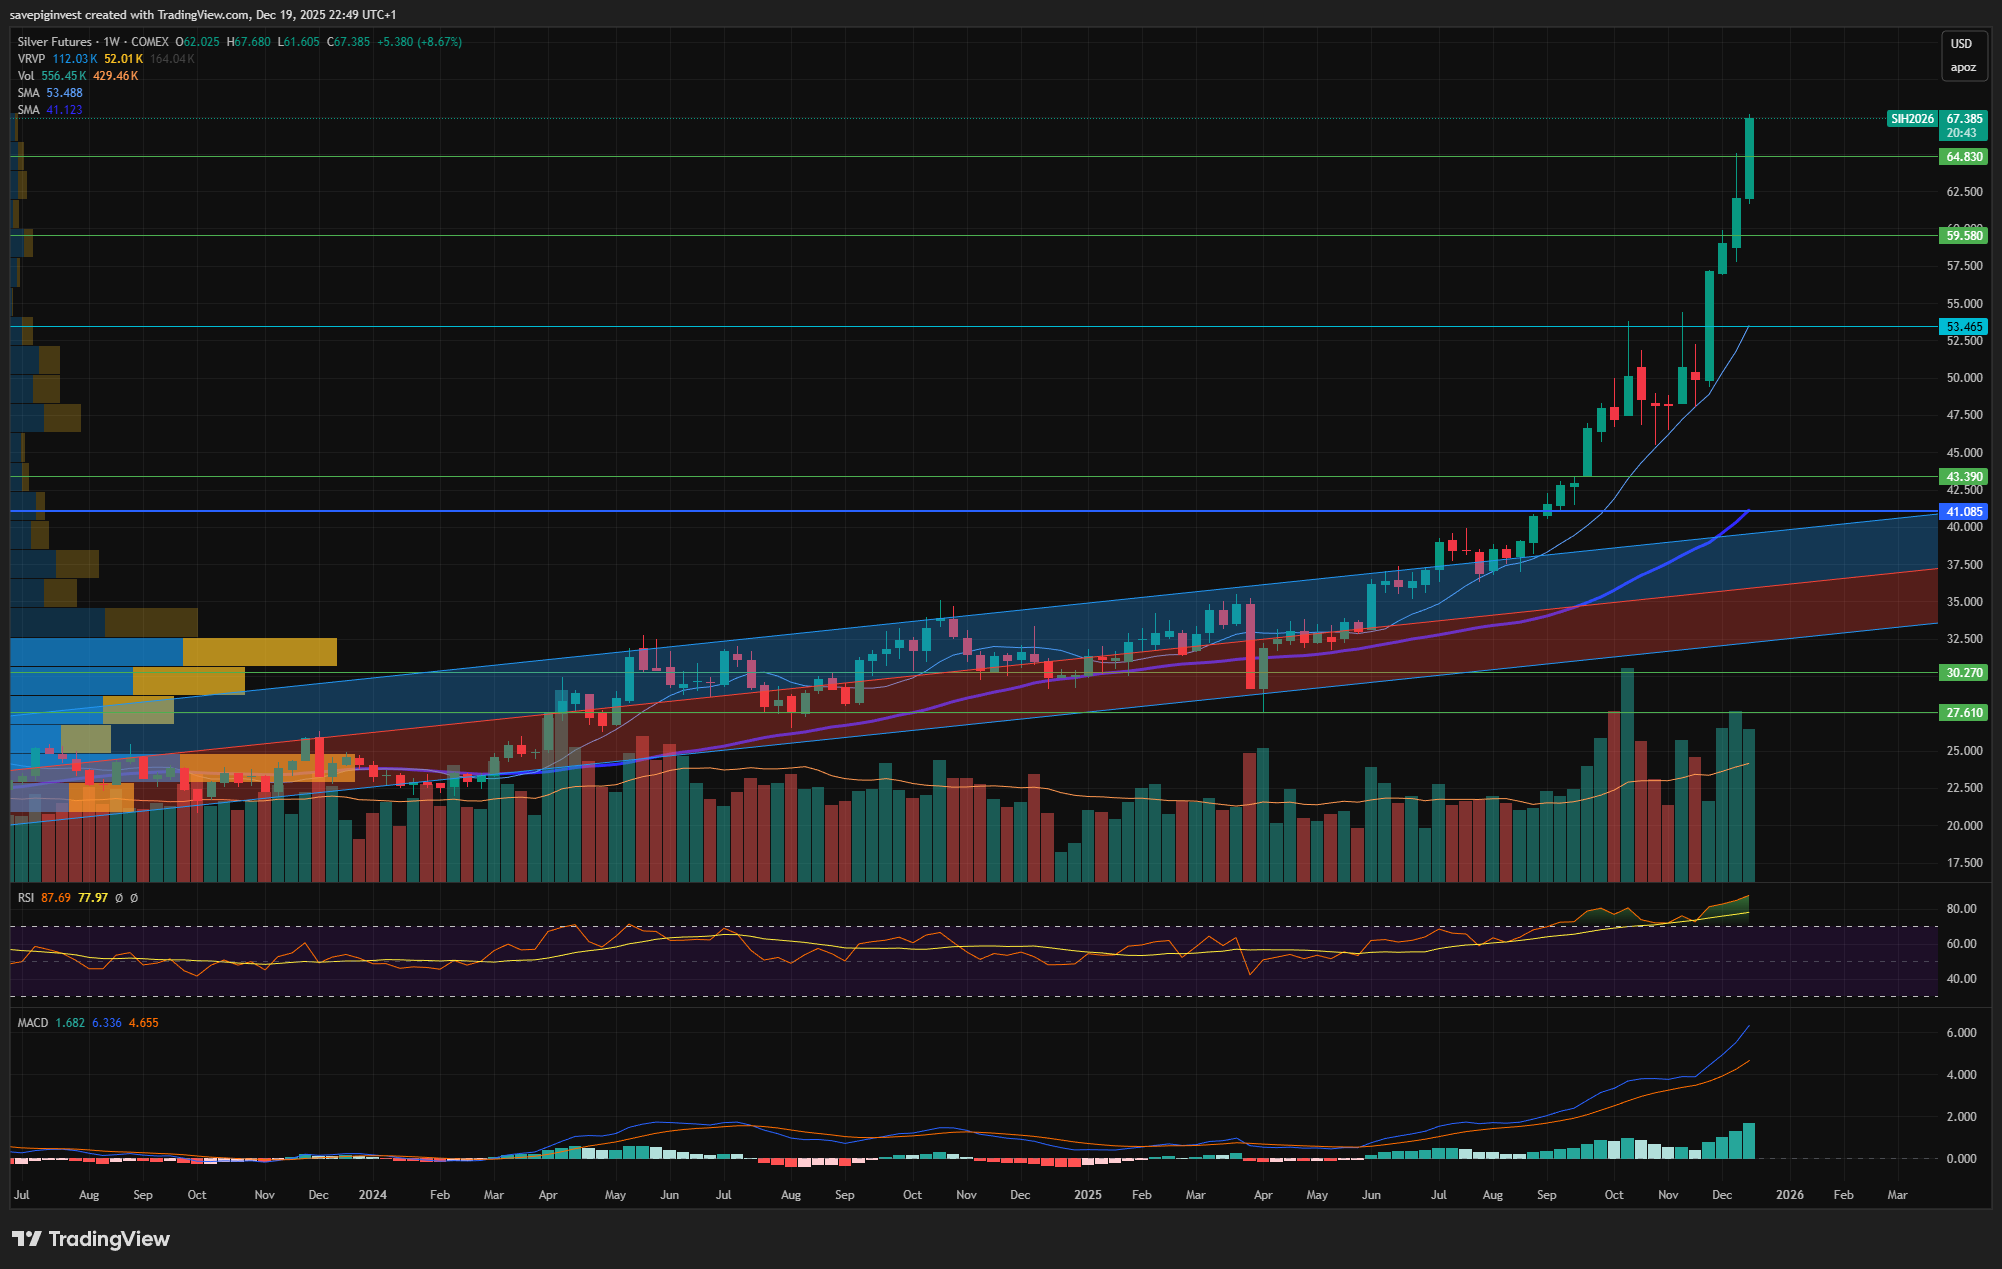2002x1269 pixels.
Task: Click the TradingView logo icon
Action: [x=27, y=1239]
